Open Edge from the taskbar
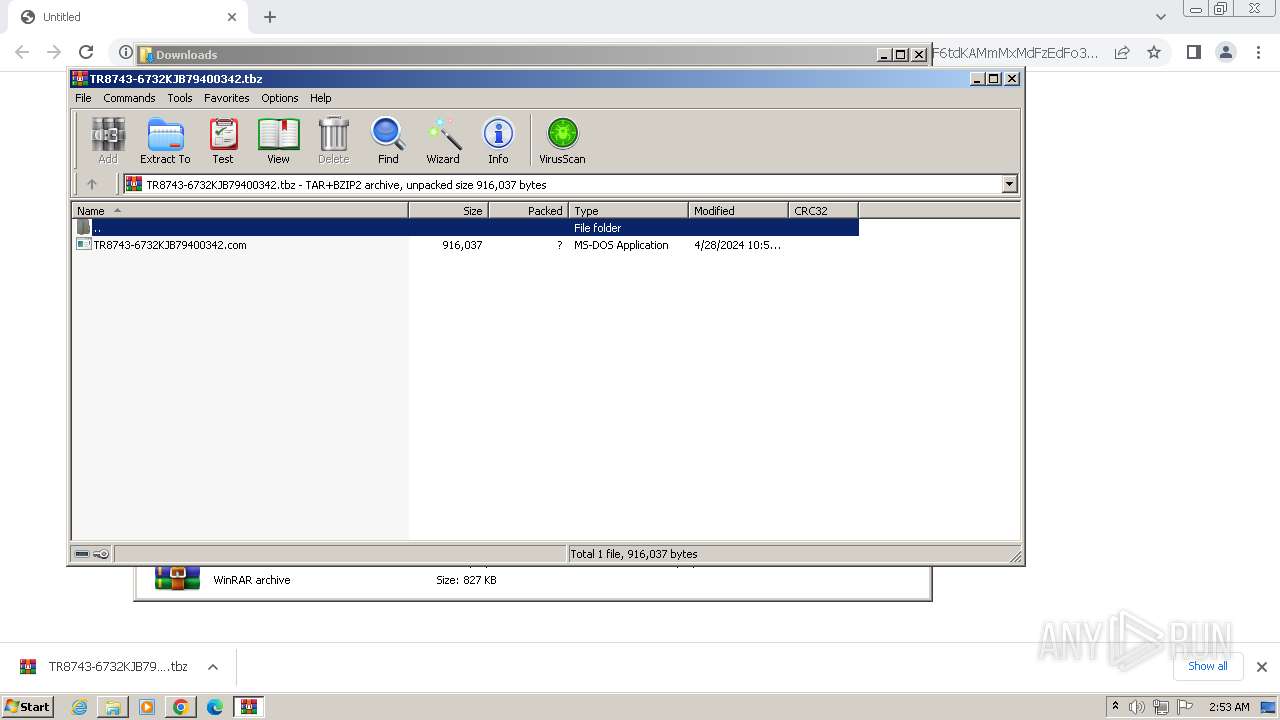 pos(215,707)
